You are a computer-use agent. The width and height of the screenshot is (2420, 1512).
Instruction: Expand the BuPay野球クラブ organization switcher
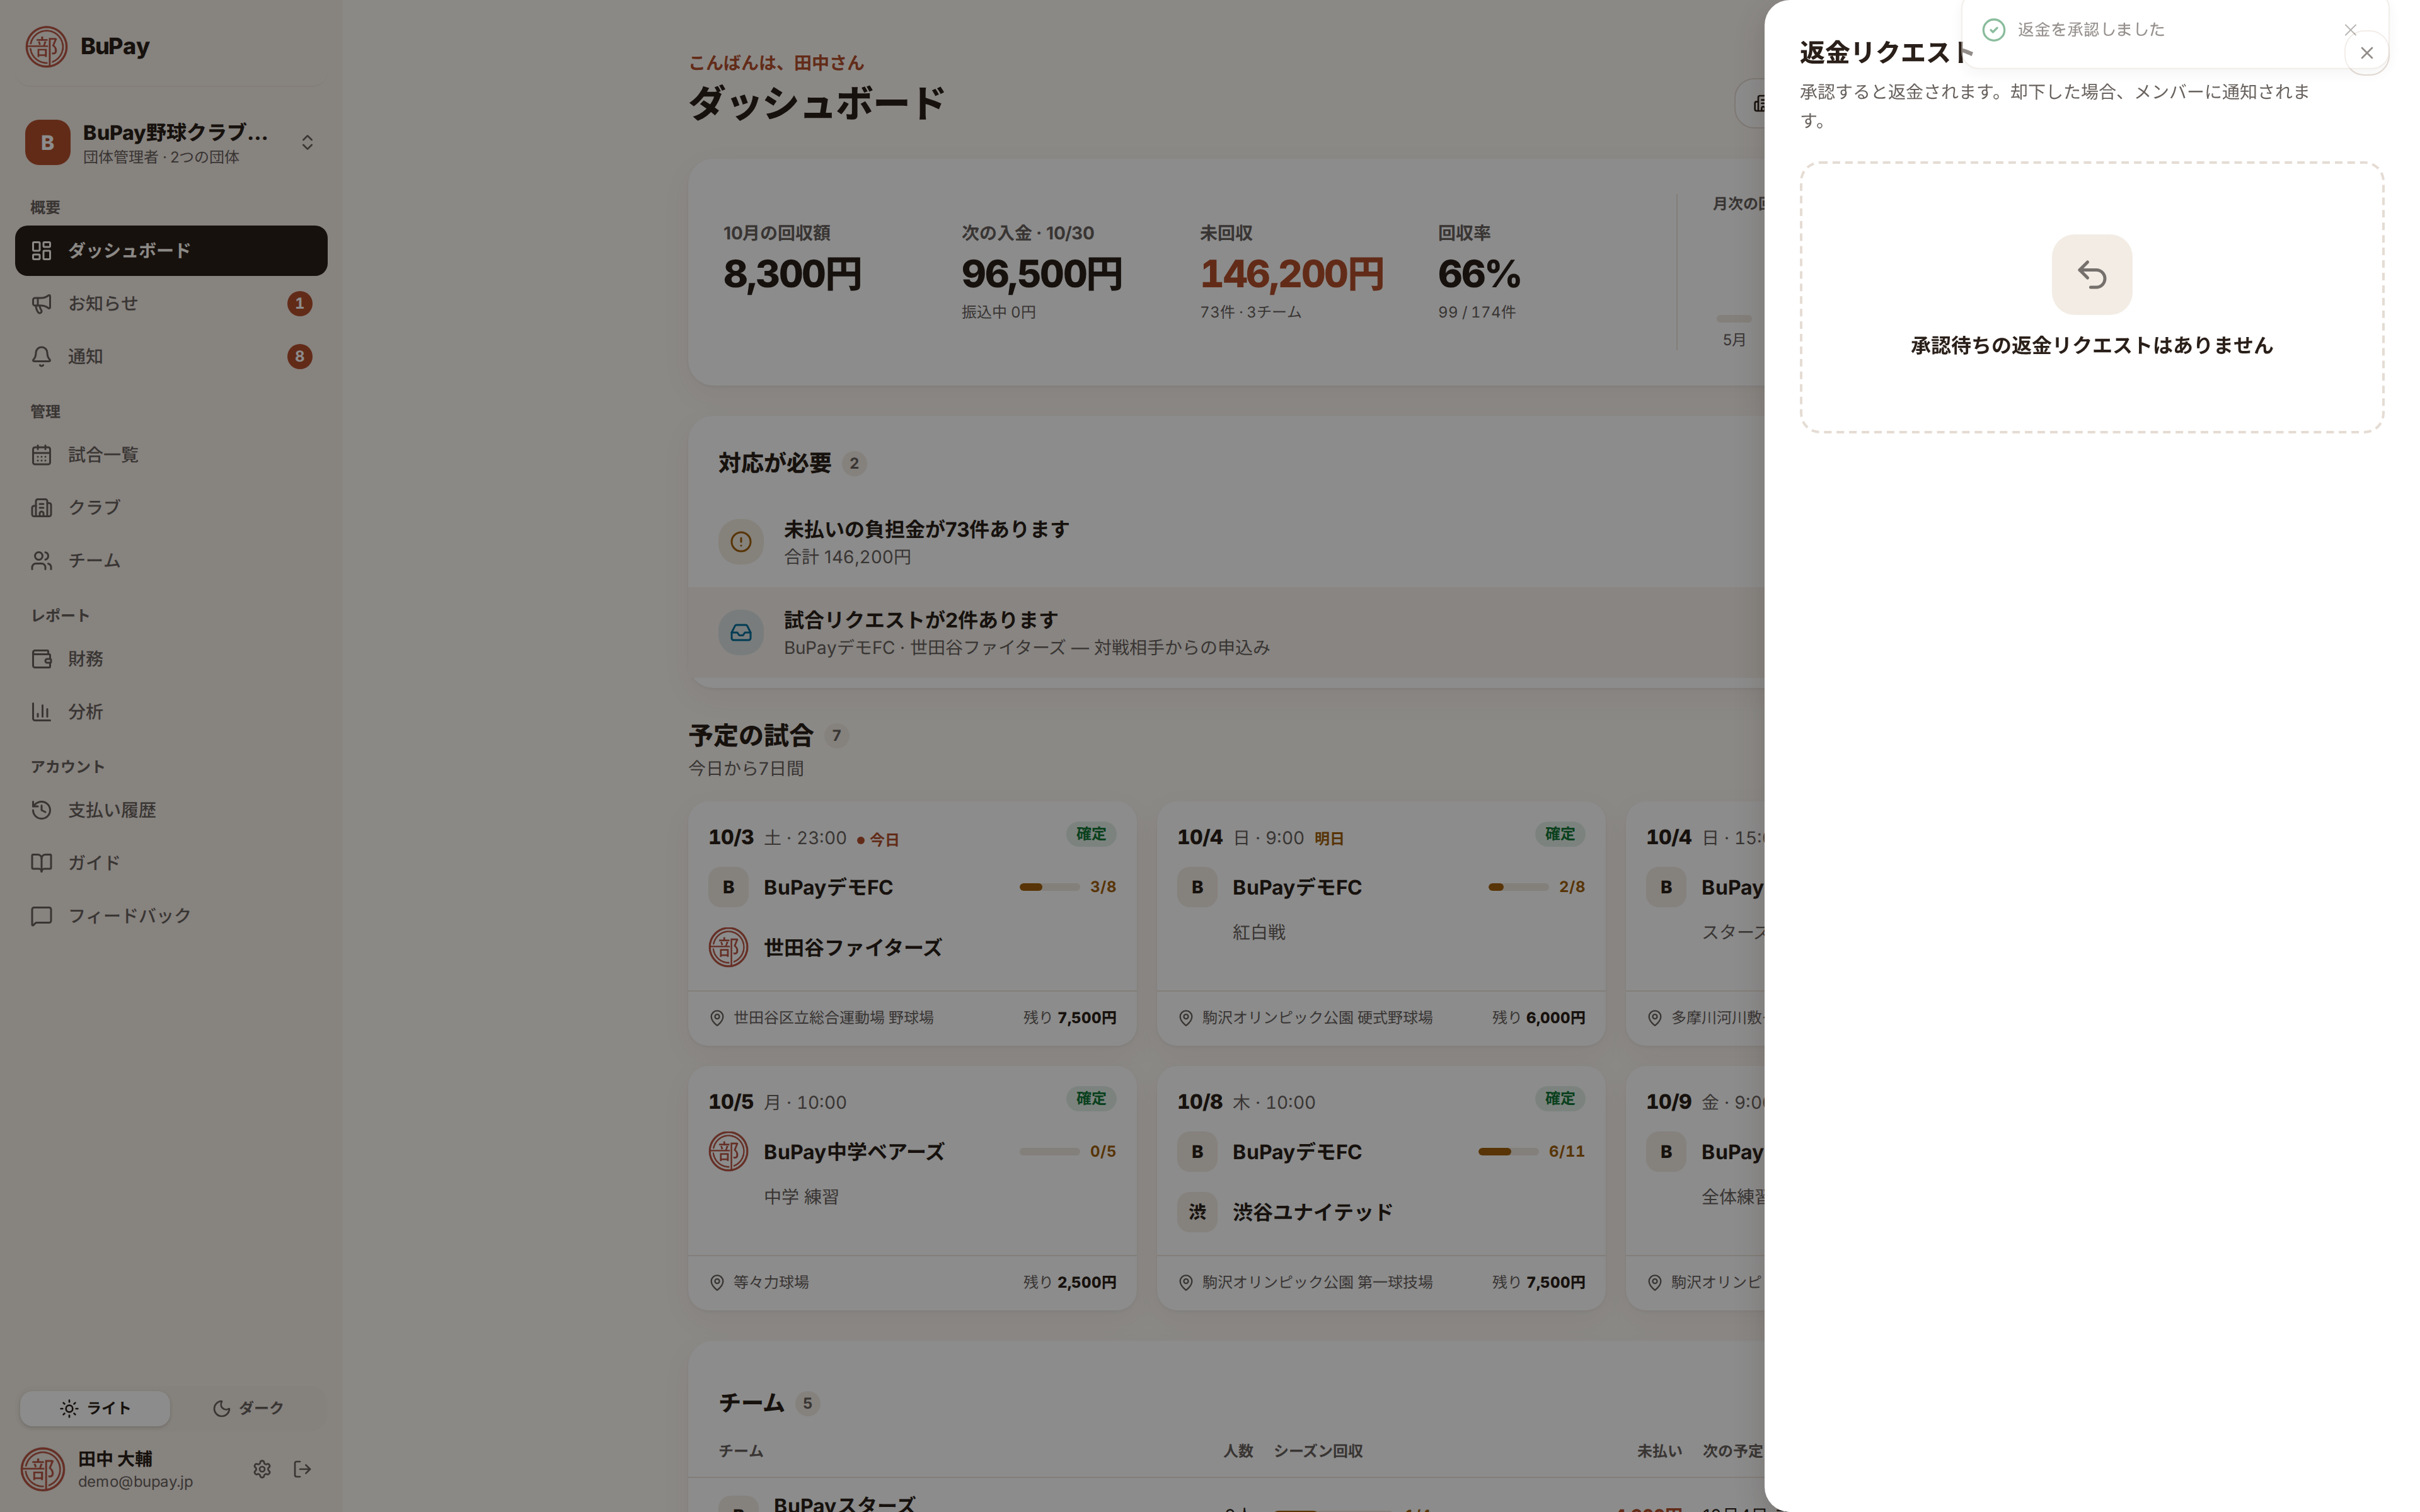point(171,142)
